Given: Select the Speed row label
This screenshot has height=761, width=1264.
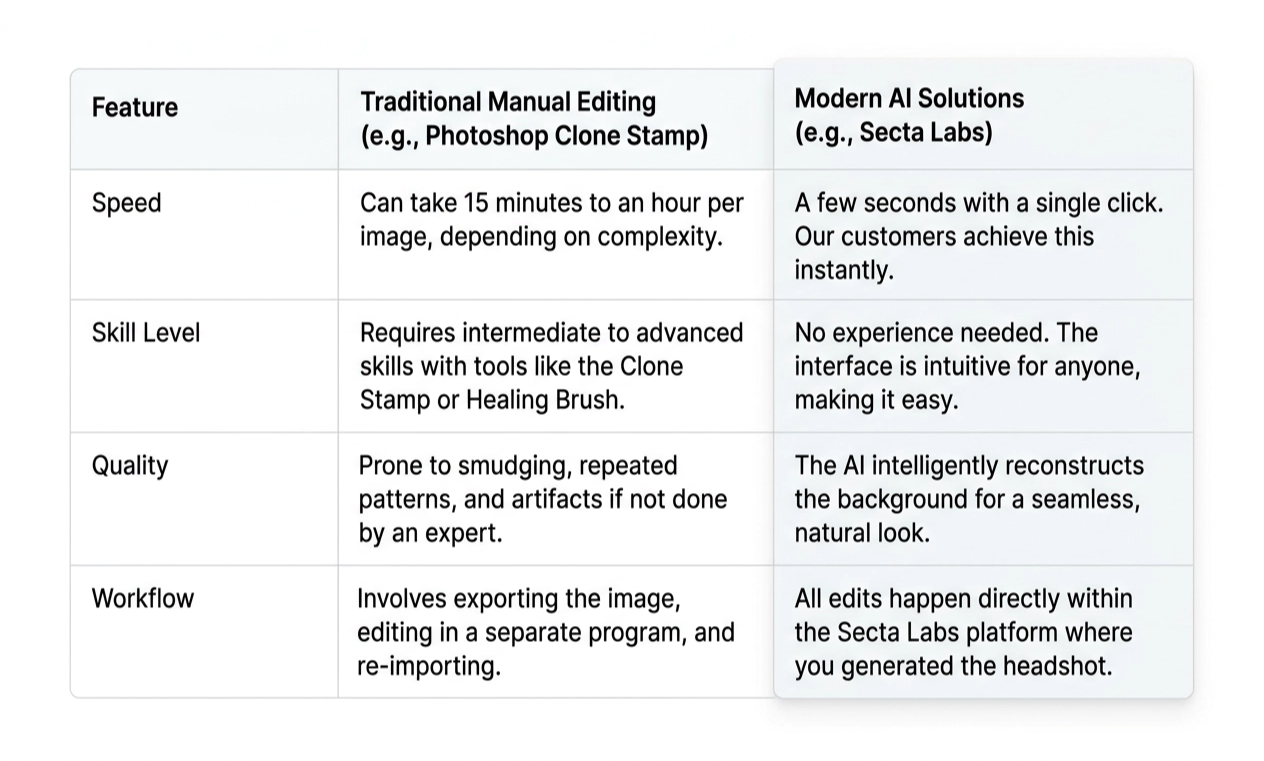Looking at the screenshot, I should tap(126, 203).
